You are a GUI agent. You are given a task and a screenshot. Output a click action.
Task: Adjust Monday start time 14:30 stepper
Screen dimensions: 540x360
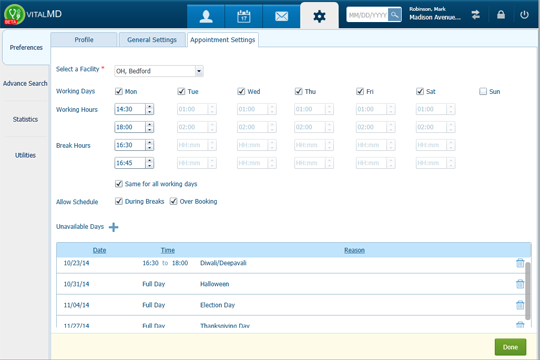pyautogui.click(x=149, y=109)
